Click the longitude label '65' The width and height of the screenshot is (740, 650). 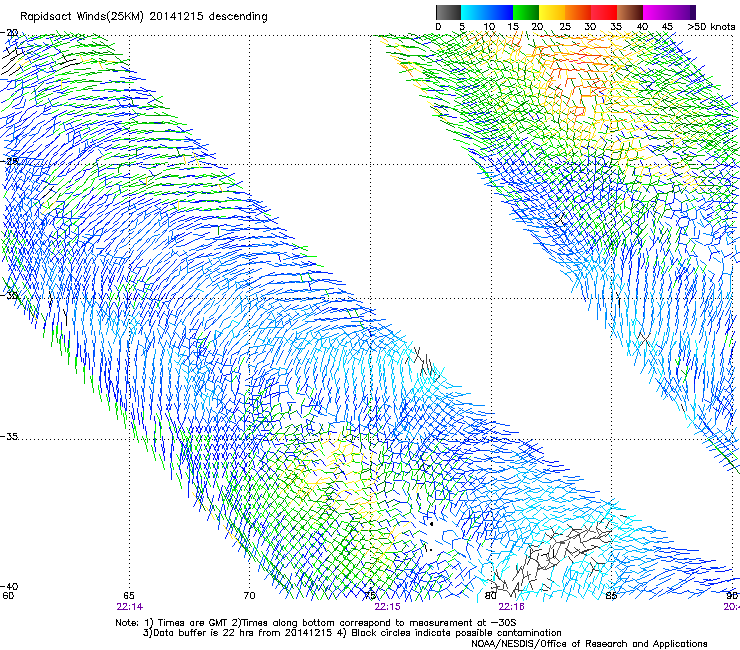click(129, 596)
